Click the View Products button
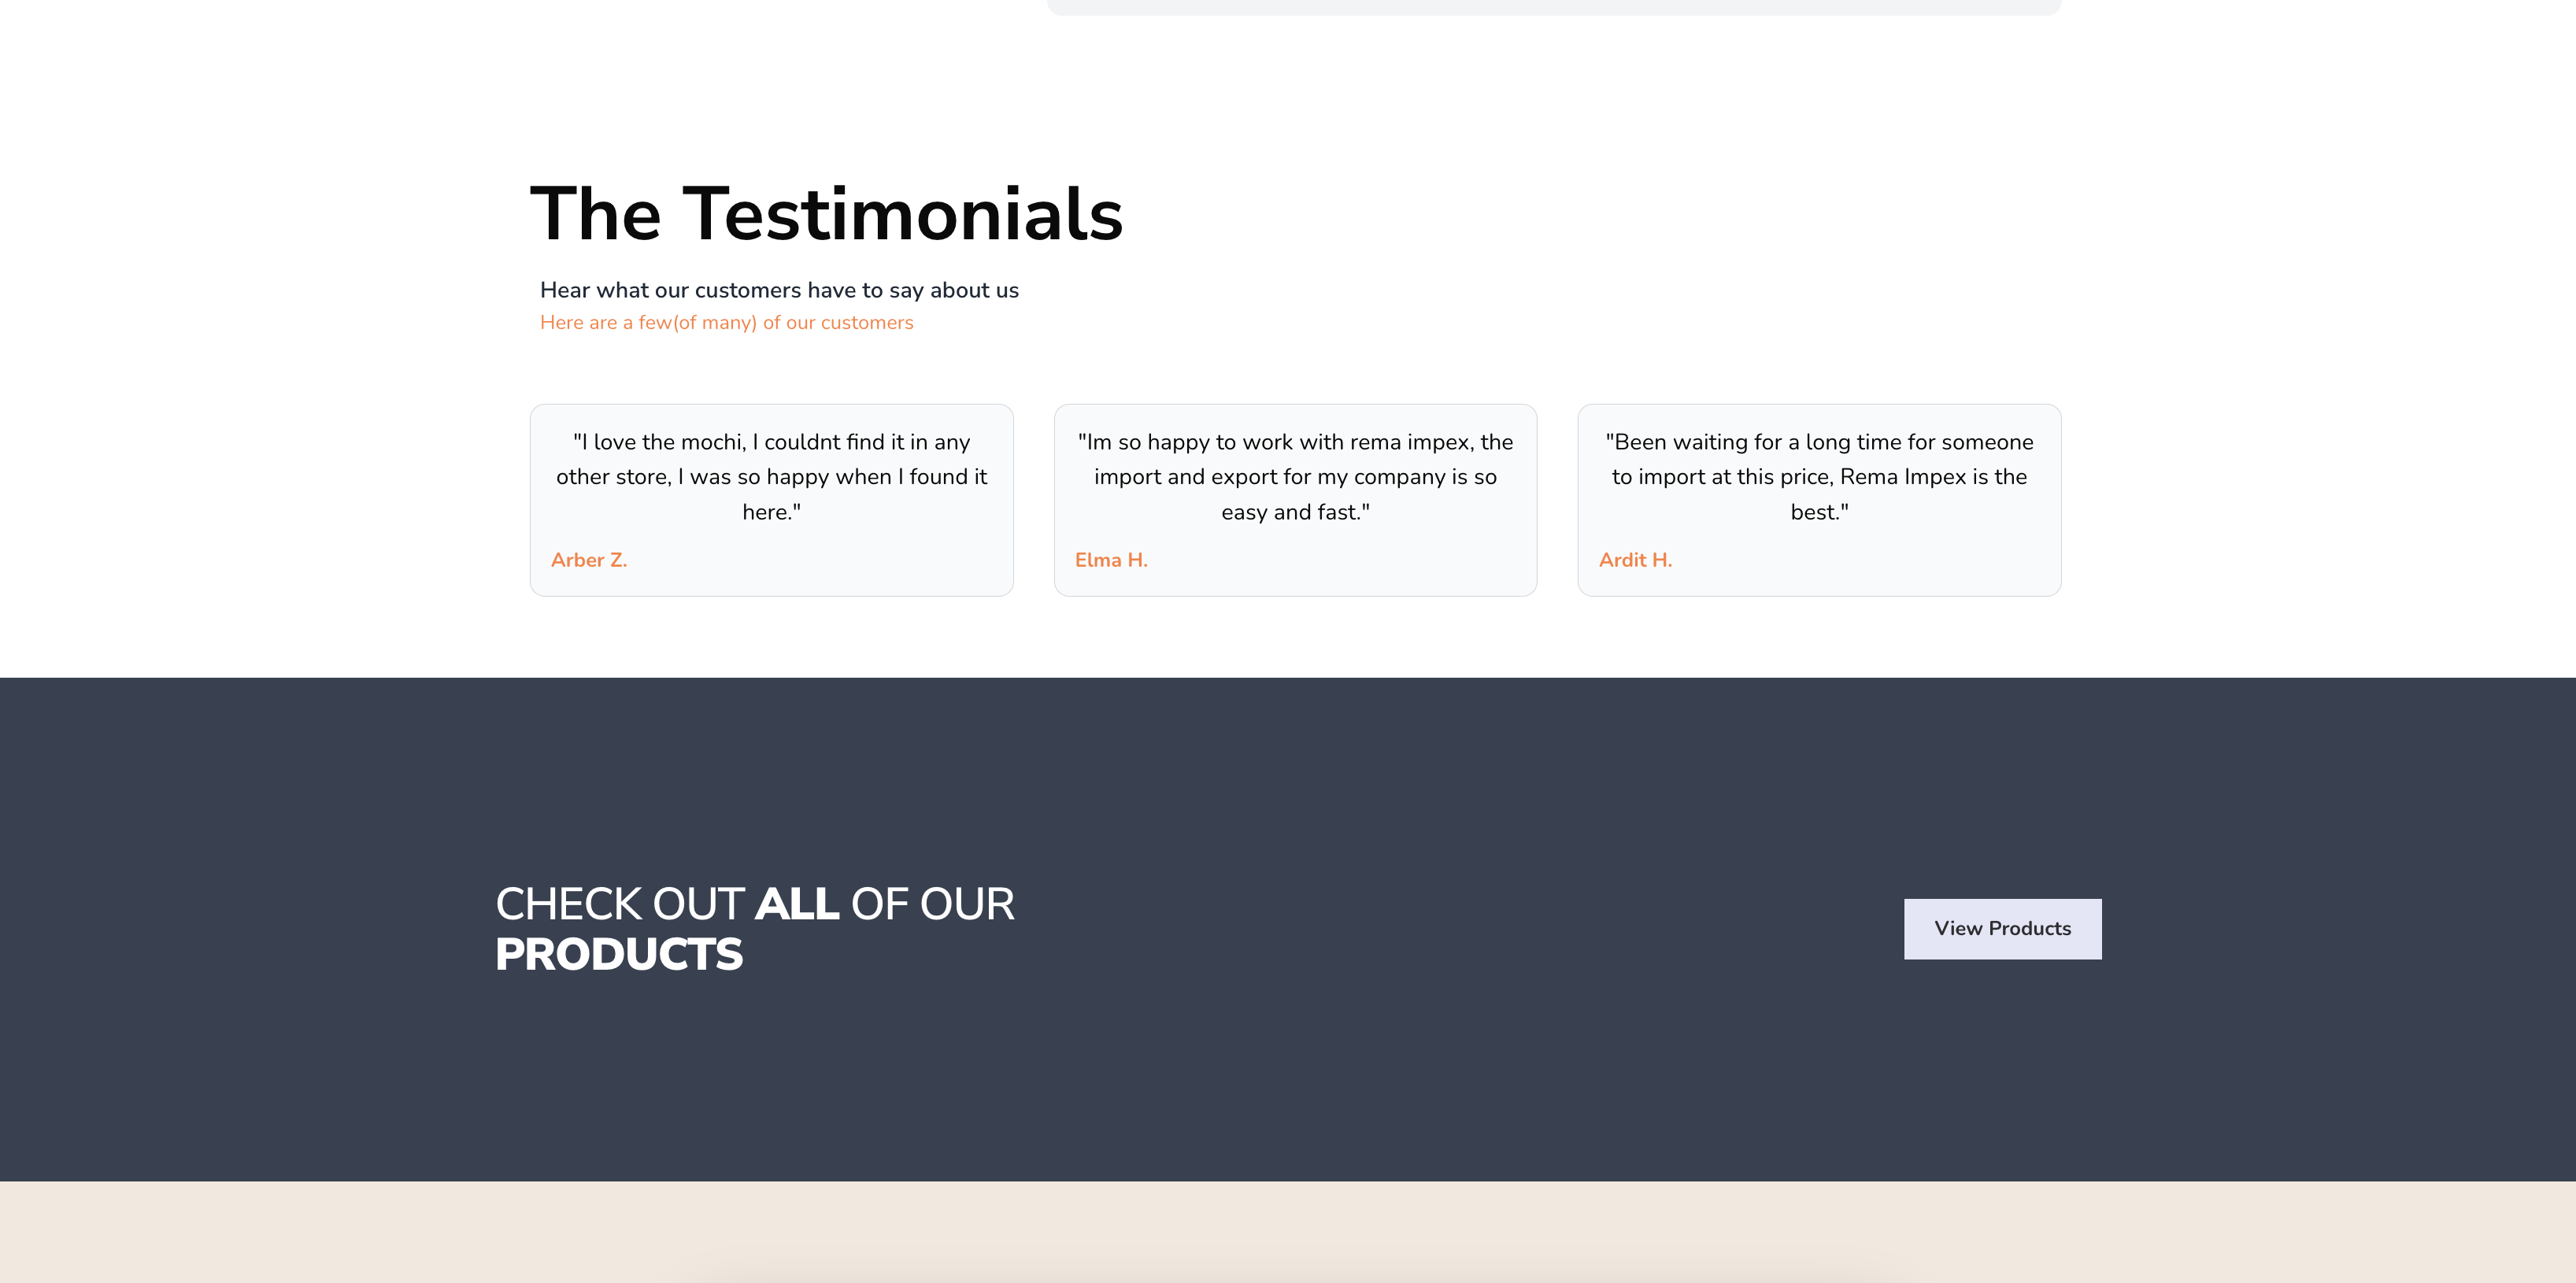This screenshot has height=1283, width=2576. pyautogui.click(x=2002, y=929)
